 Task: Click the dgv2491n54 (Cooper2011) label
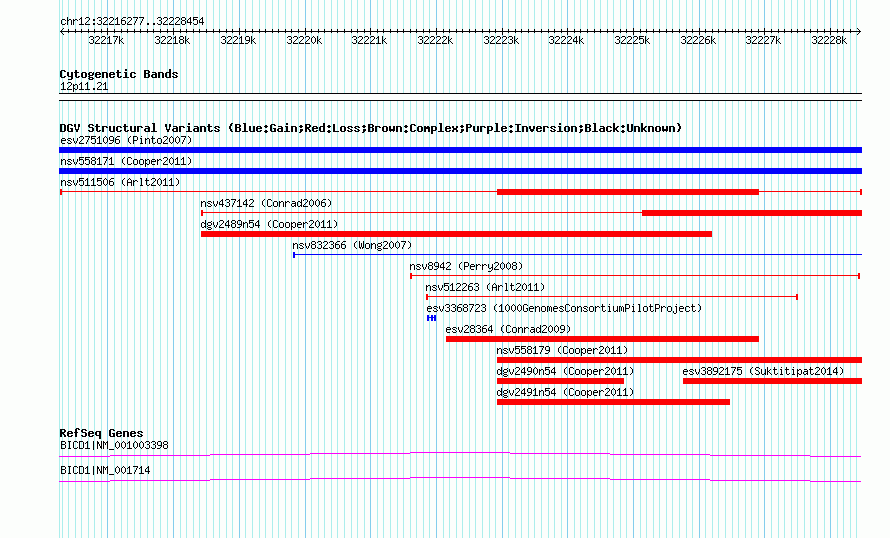[x=565, y=392]
